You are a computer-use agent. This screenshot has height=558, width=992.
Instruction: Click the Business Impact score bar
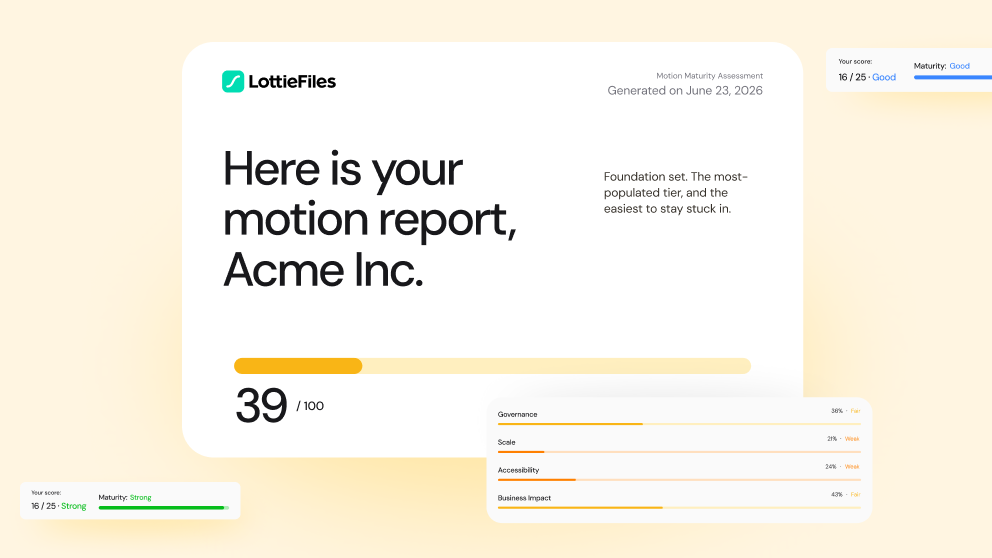tap(679, 507)
